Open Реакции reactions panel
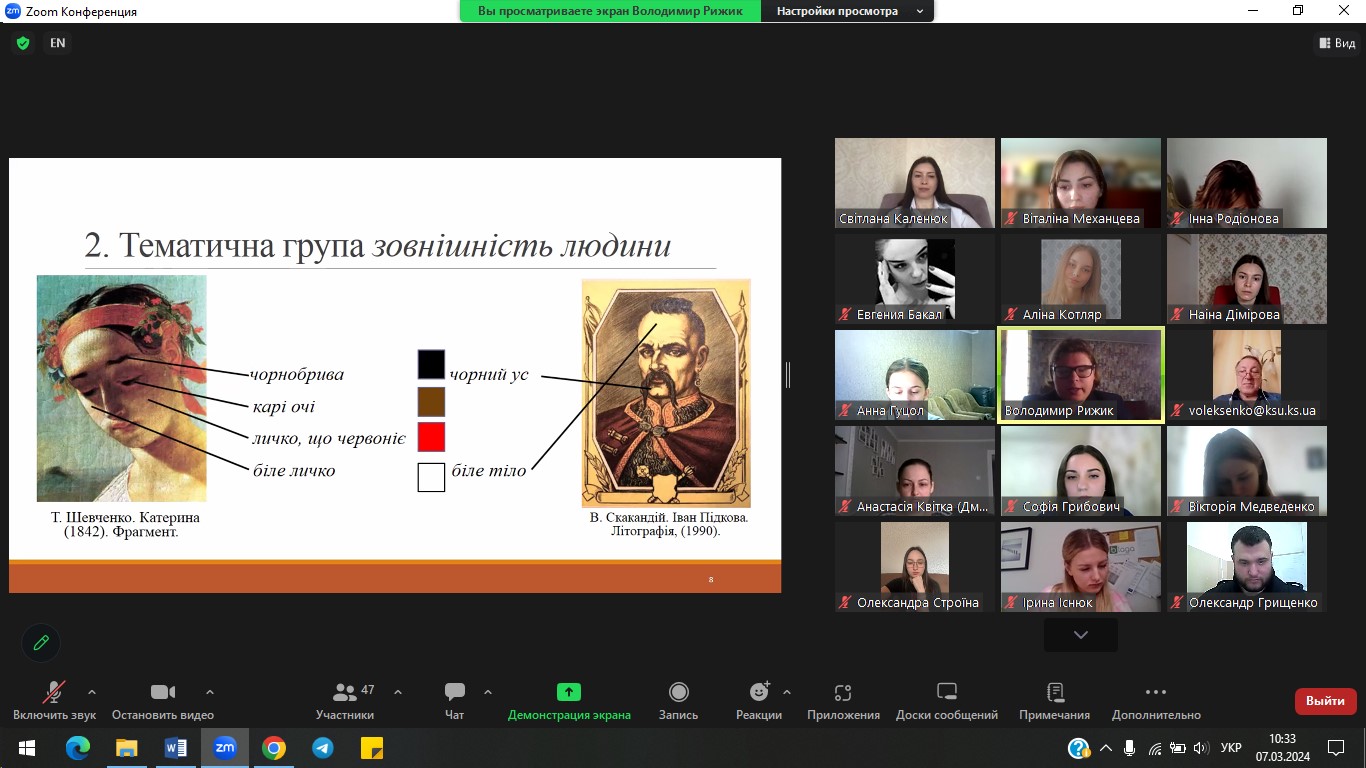 pos(759,701)
